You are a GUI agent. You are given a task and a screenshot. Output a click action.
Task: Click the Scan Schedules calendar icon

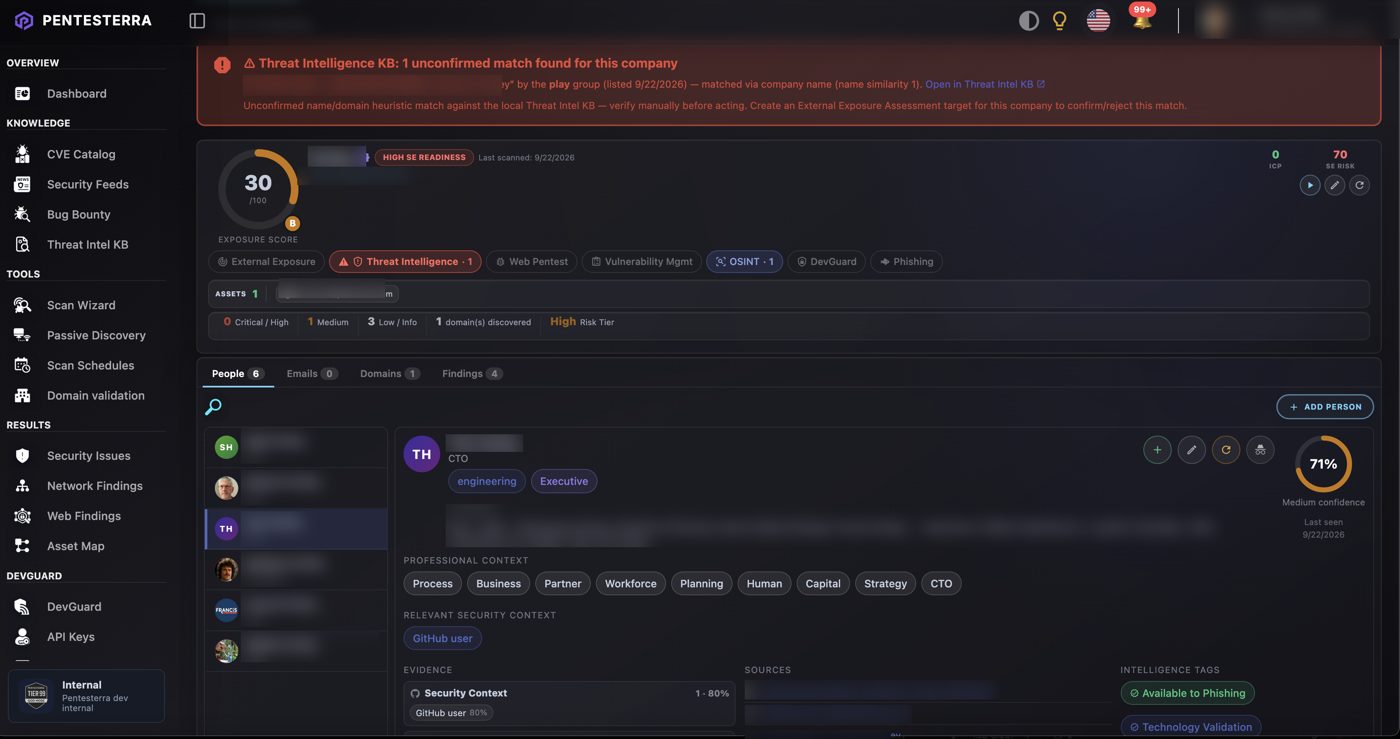click(22, 365)
